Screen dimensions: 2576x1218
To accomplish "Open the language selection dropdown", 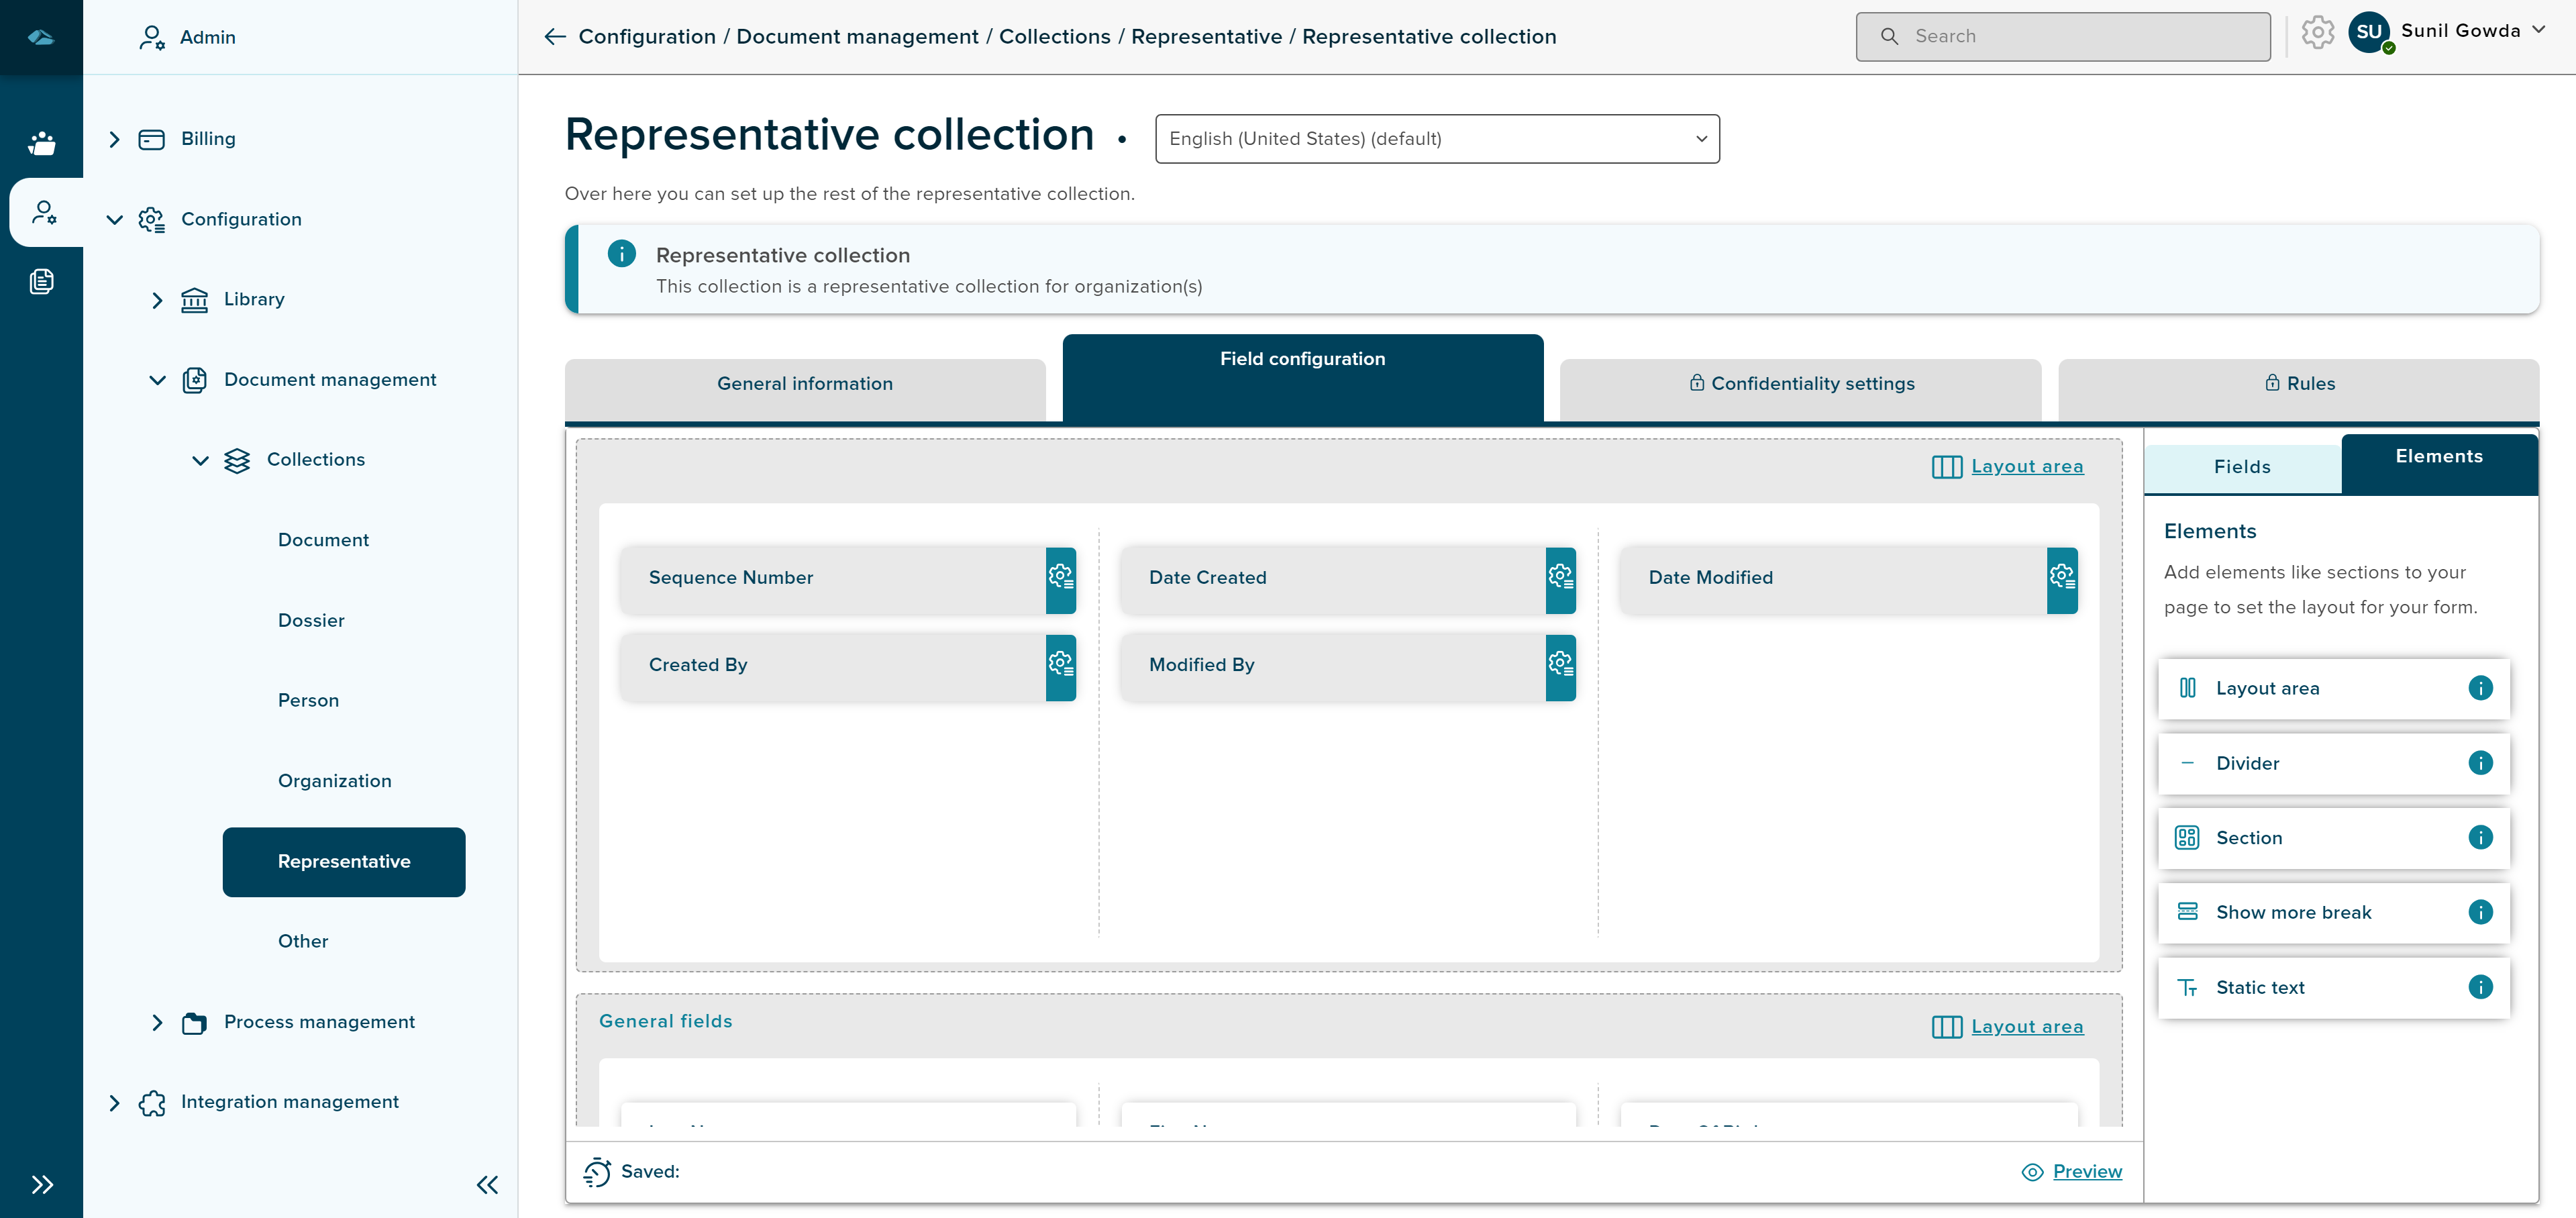I will [x=1437, y=139].
